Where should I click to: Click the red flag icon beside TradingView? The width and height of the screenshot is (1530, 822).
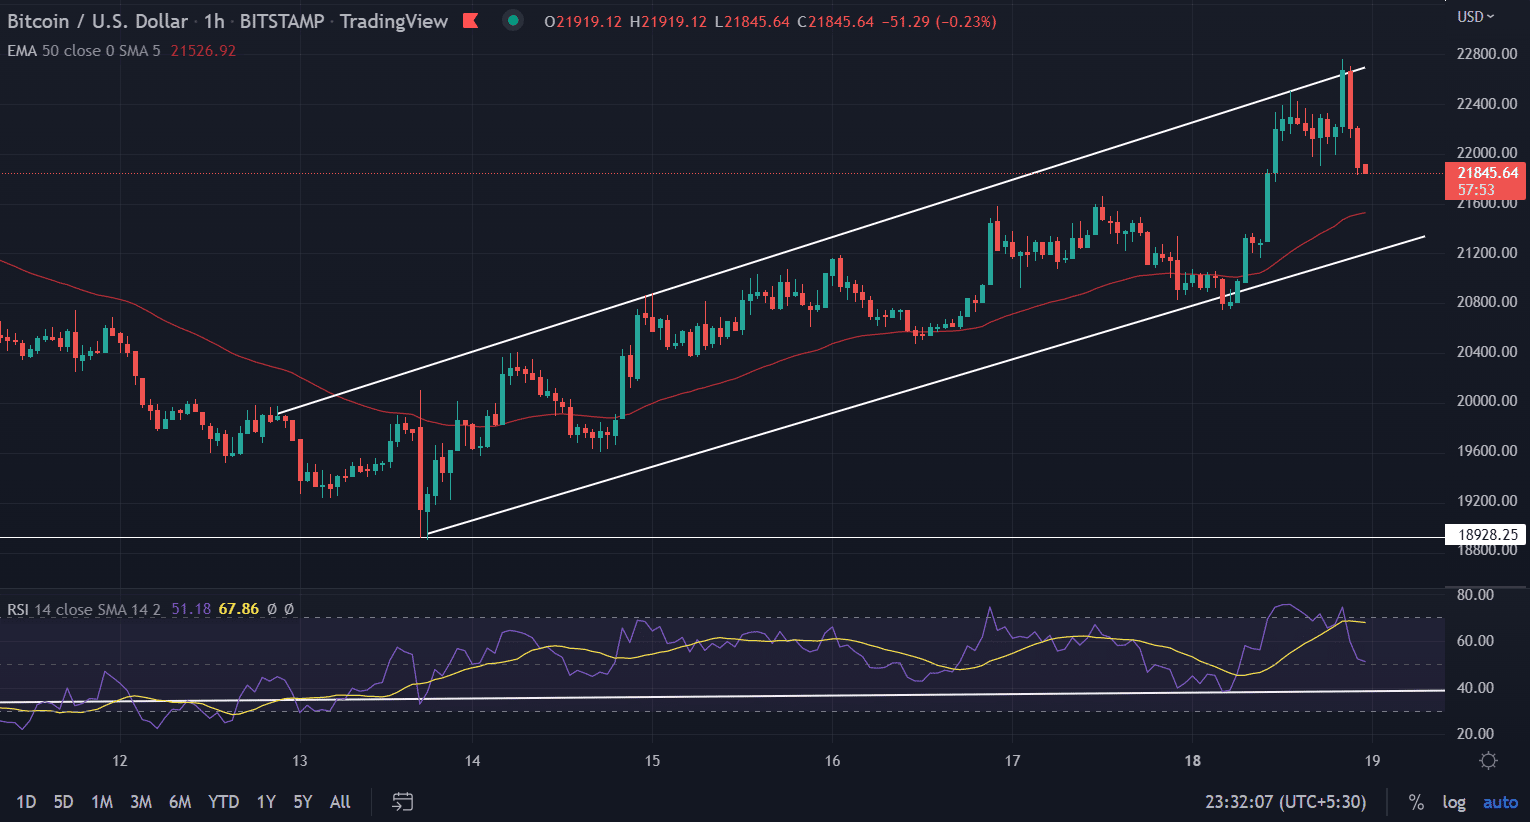coord(470,21)
